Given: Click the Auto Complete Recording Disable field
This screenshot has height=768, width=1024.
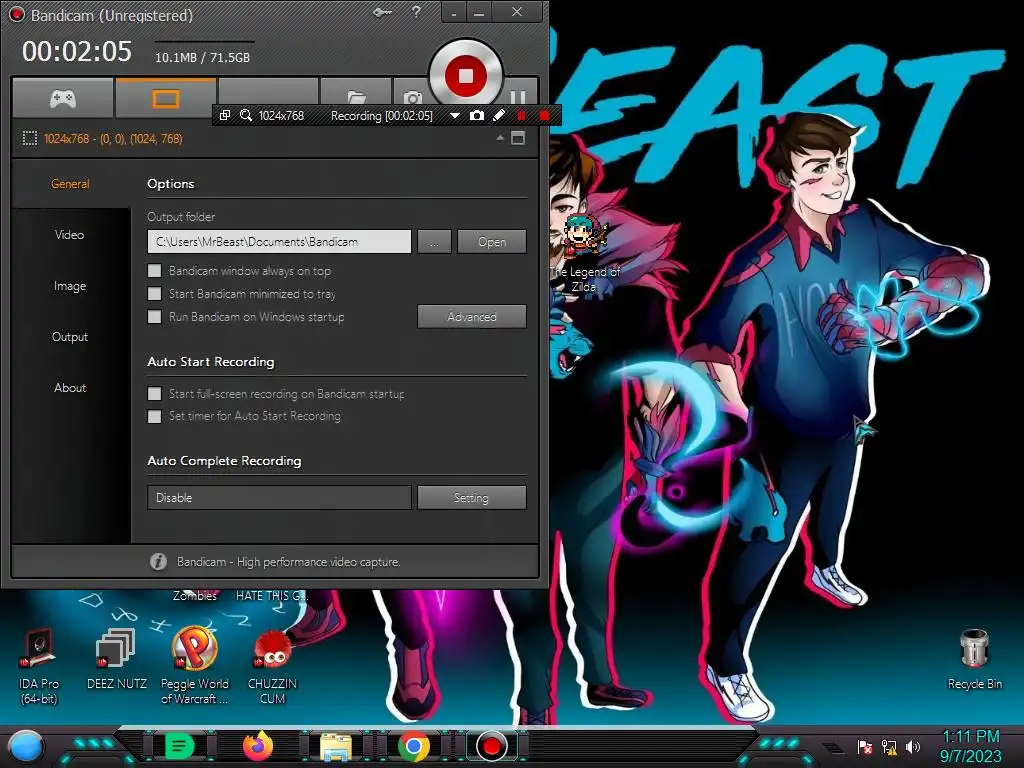Looking at the screenshot, I should (x=279, y=498).
